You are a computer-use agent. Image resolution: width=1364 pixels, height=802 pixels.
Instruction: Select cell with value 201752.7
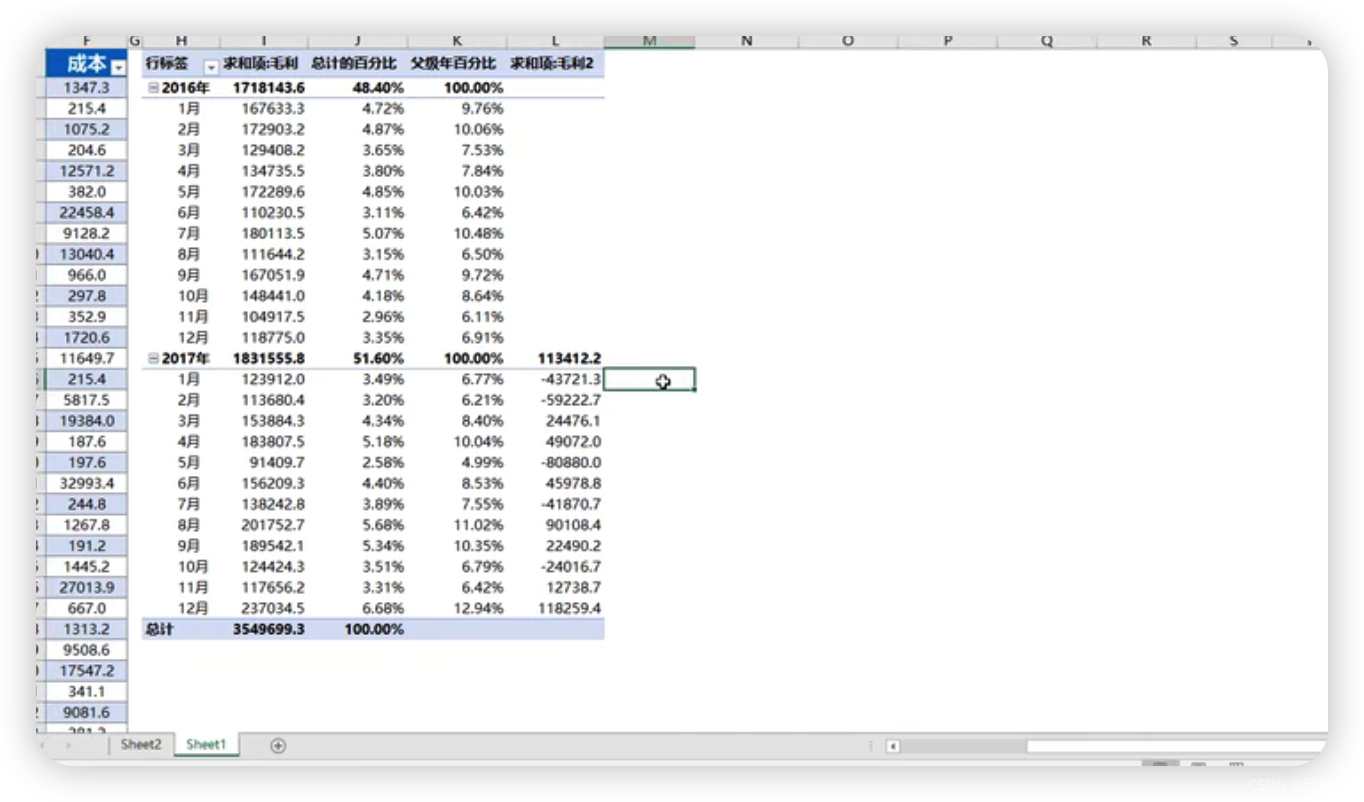tap(264, 525)
